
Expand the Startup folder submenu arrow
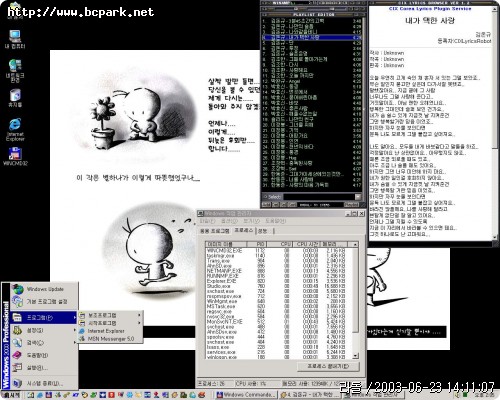point(139,323)
